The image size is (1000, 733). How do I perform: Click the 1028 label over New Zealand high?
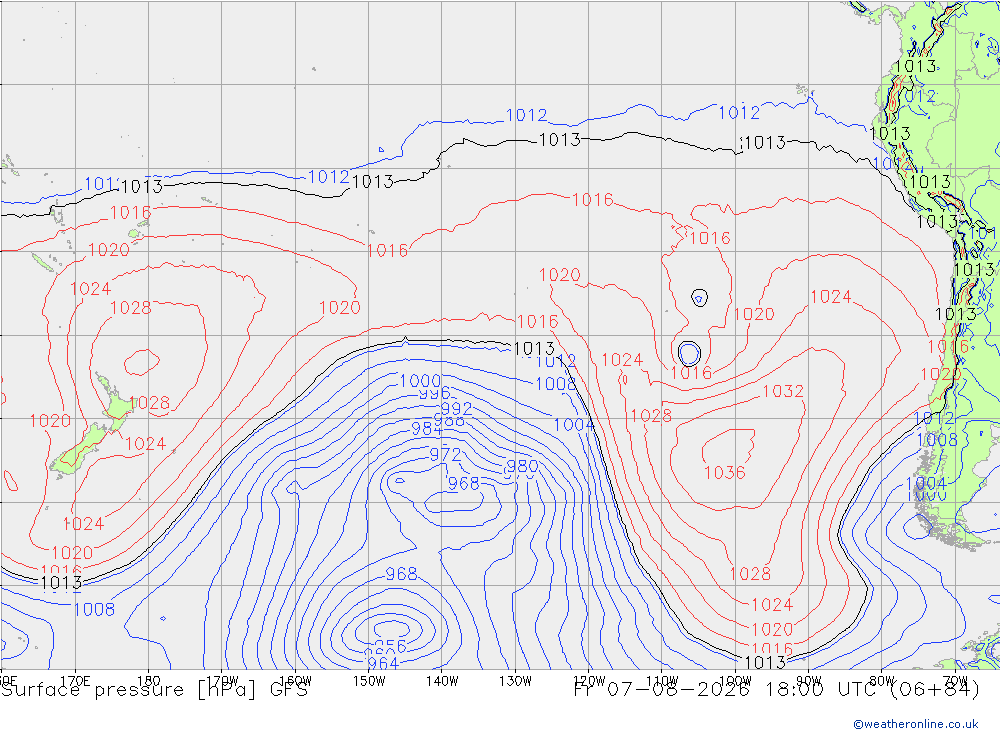(x=131, y=308)
